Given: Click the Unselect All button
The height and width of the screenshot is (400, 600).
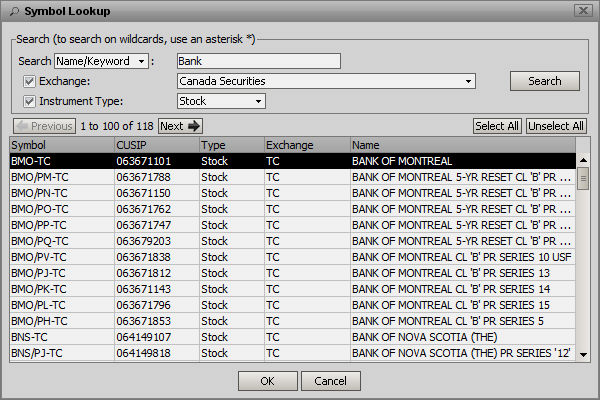Looking at the screenshot, I should point(556,126).
